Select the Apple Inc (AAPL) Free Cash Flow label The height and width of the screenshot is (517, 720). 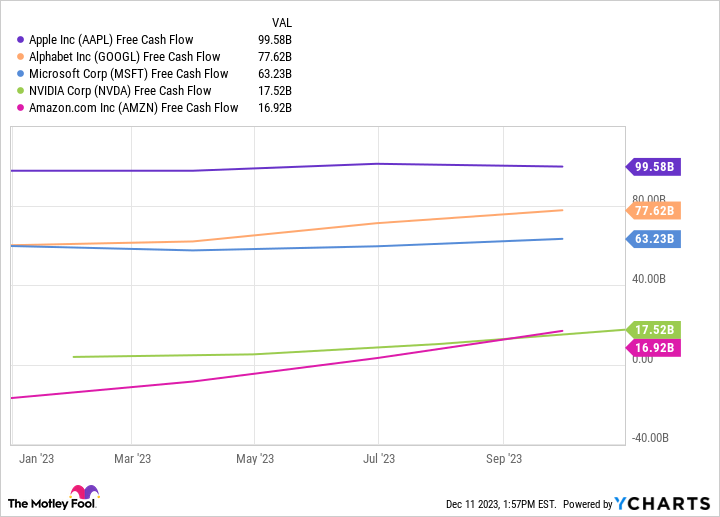(x=111, y=40)
